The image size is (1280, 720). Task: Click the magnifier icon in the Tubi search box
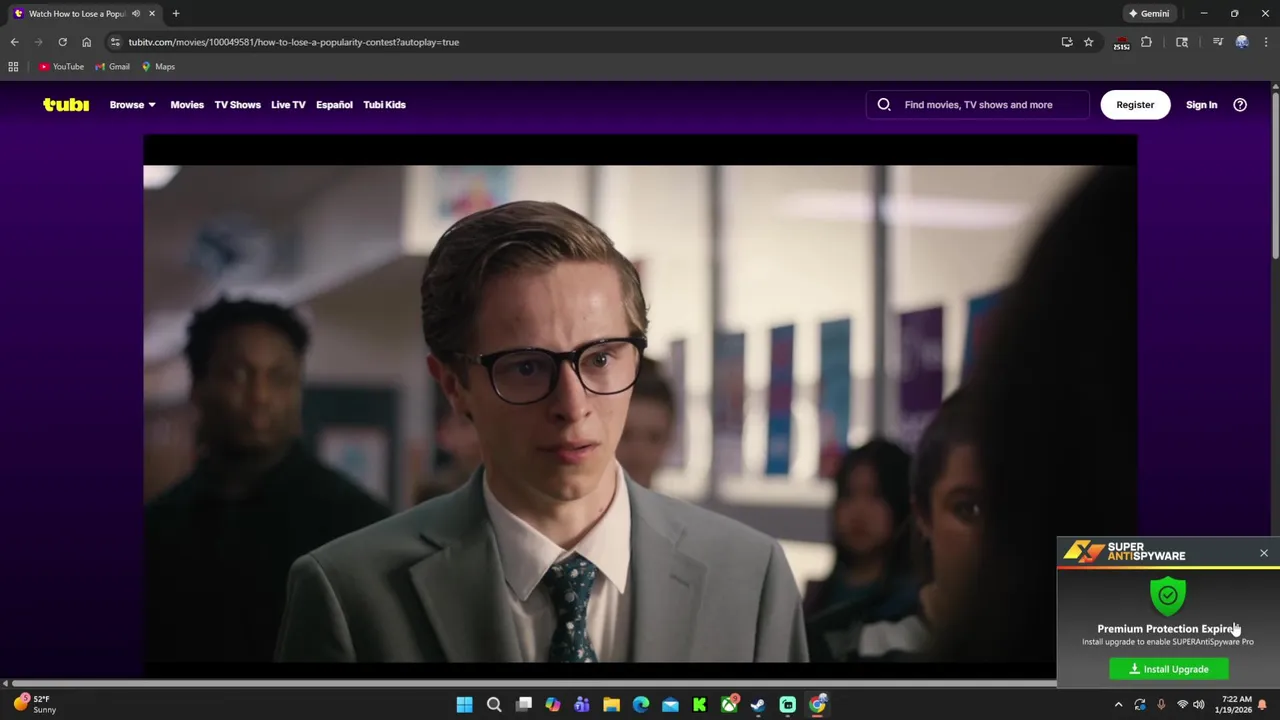coord(884,104)
